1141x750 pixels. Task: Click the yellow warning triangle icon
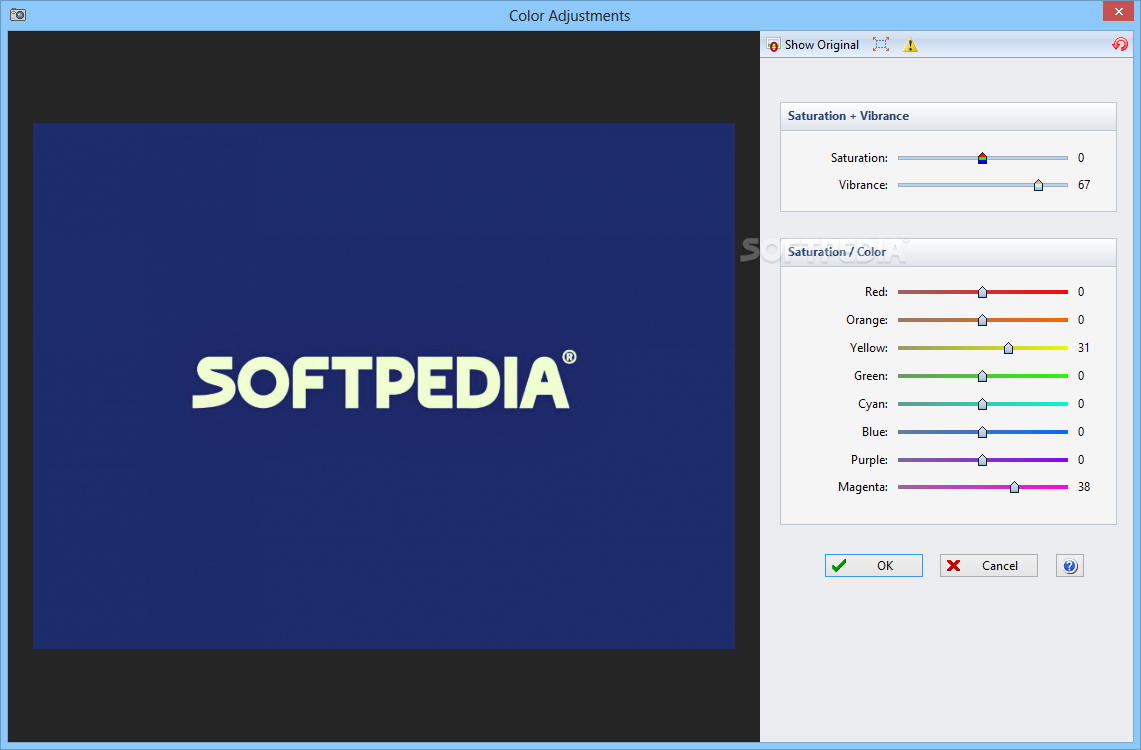click(x=910, y=45)
